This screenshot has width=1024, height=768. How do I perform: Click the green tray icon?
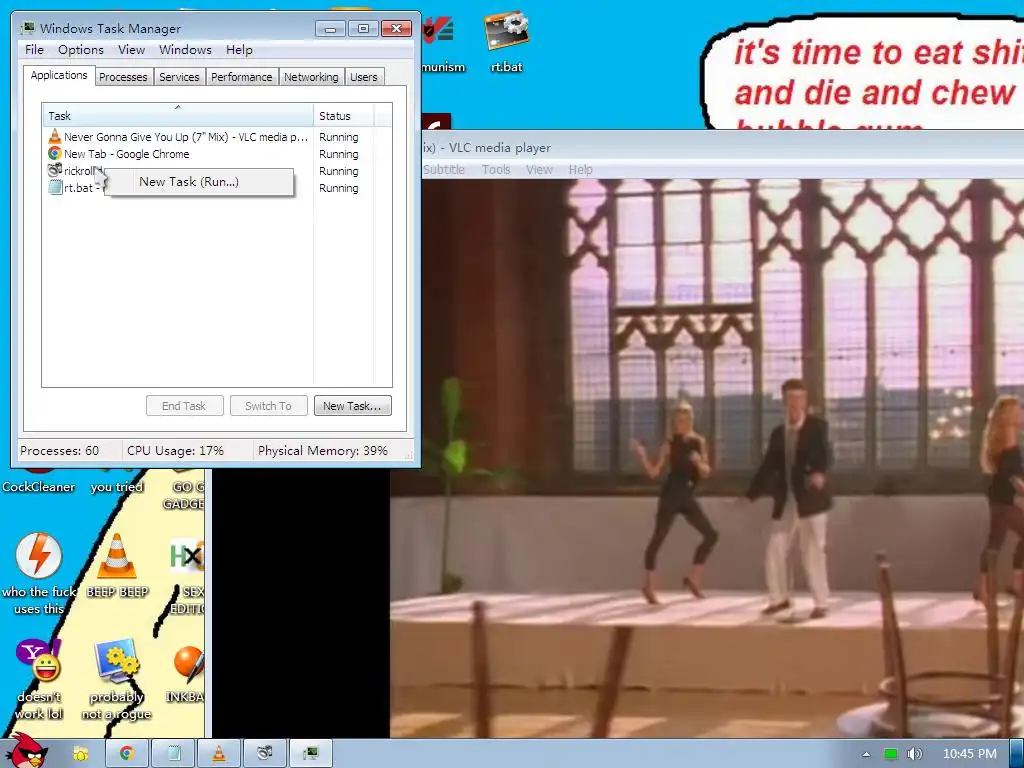click(890, 754)
